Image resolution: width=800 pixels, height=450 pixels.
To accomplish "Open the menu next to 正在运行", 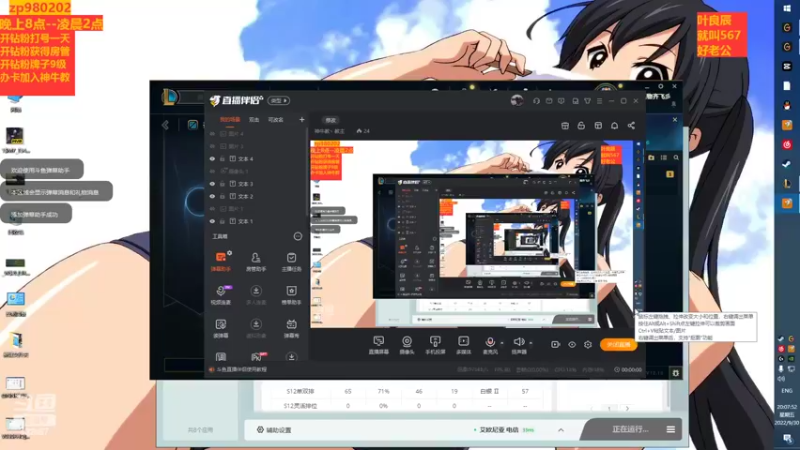I will point(671,430).
